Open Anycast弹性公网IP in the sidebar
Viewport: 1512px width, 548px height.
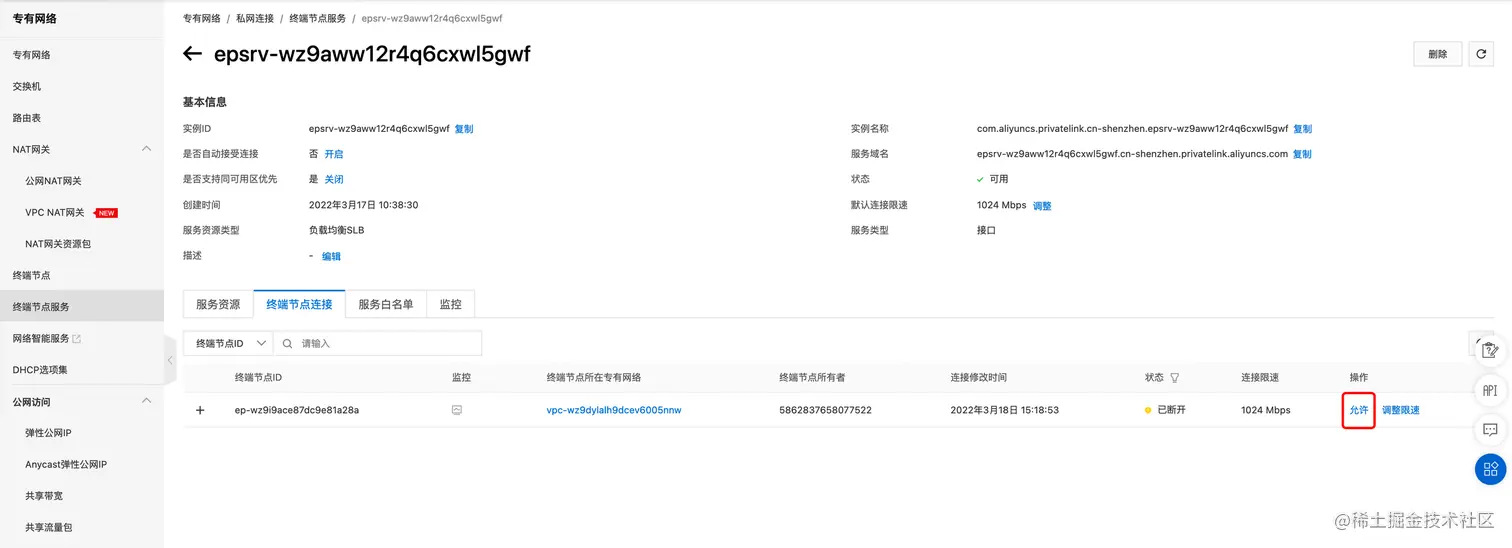(x=66, y=464)
